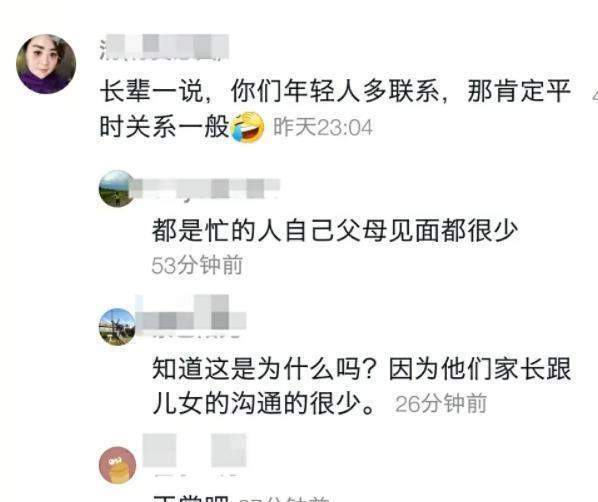Image resolution: width=598 pixels, height=502 pixels.
Task: Open blurred username above 知道这是为什么吗 reply
Action: [191, 317]
